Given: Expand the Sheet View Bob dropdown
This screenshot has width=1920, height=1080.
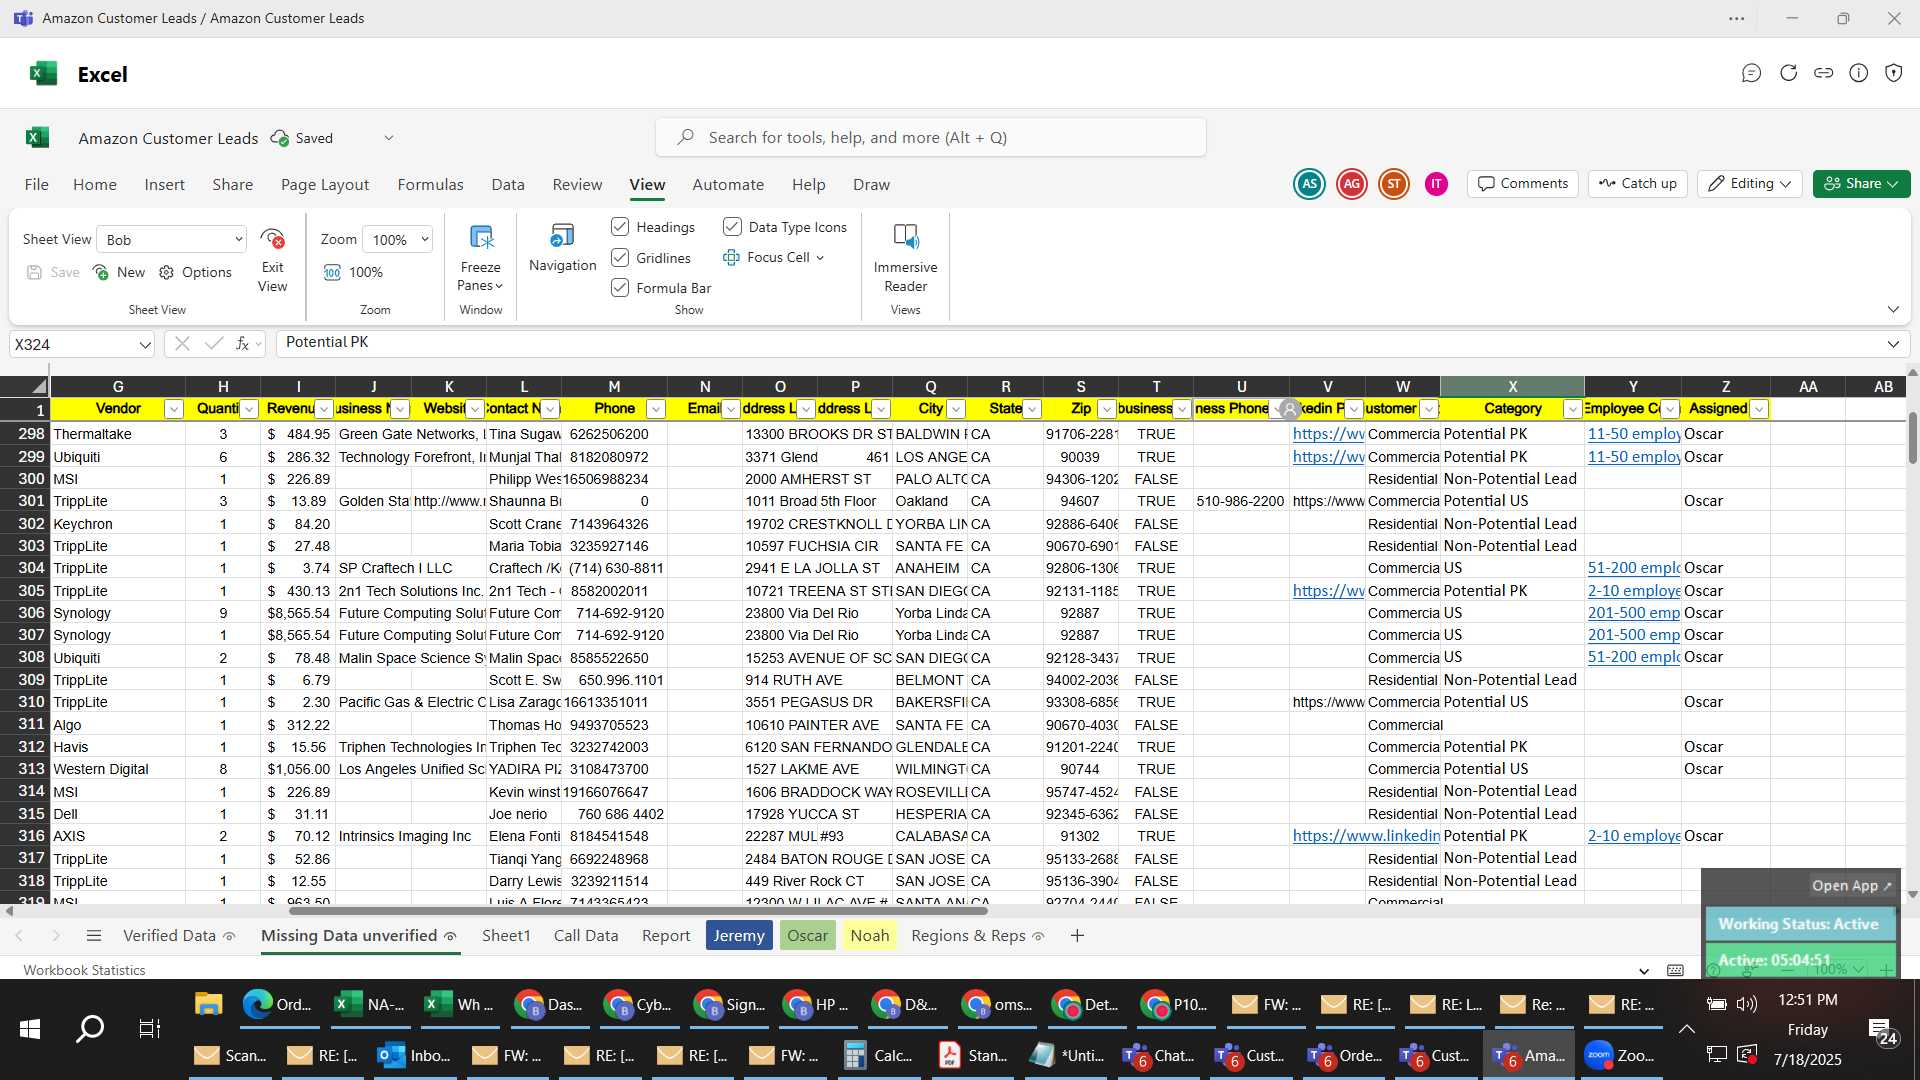Looking at the screenshot, I should 238,239.
